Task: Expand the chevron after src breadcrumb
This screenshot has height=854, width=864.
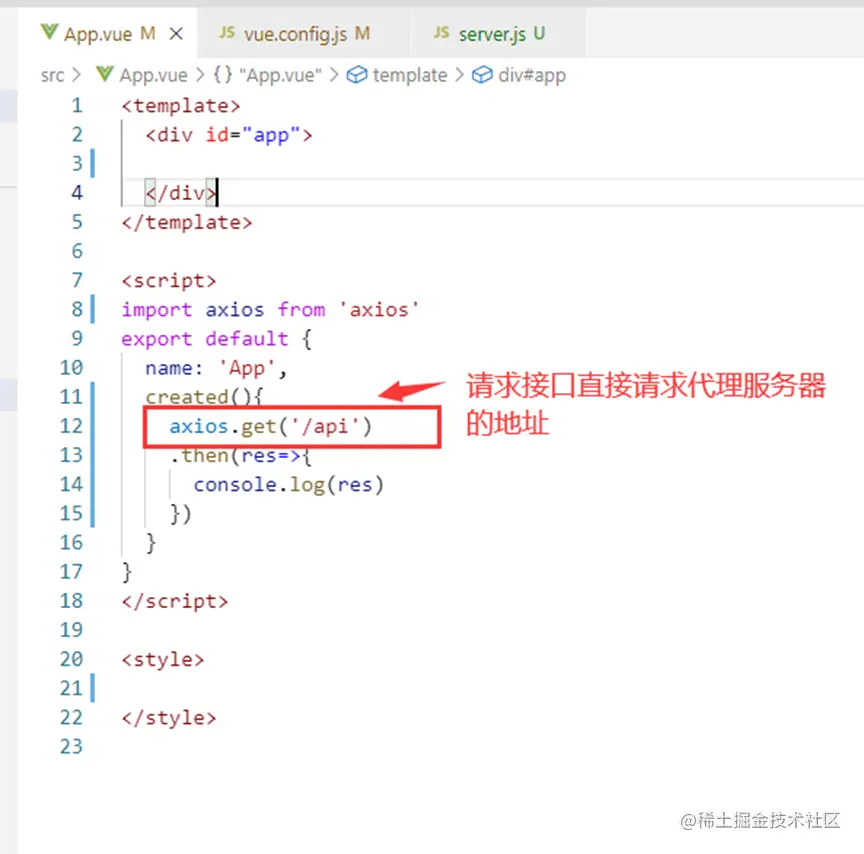Action: 77,75
